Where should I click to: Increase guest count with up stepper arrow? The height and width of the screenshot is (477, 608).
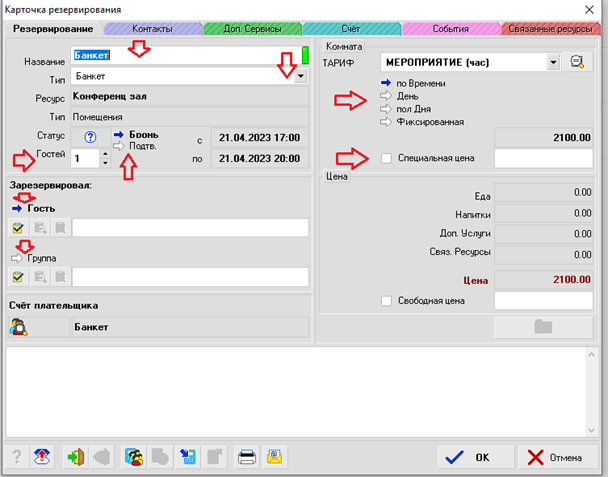tap(105, 152)
